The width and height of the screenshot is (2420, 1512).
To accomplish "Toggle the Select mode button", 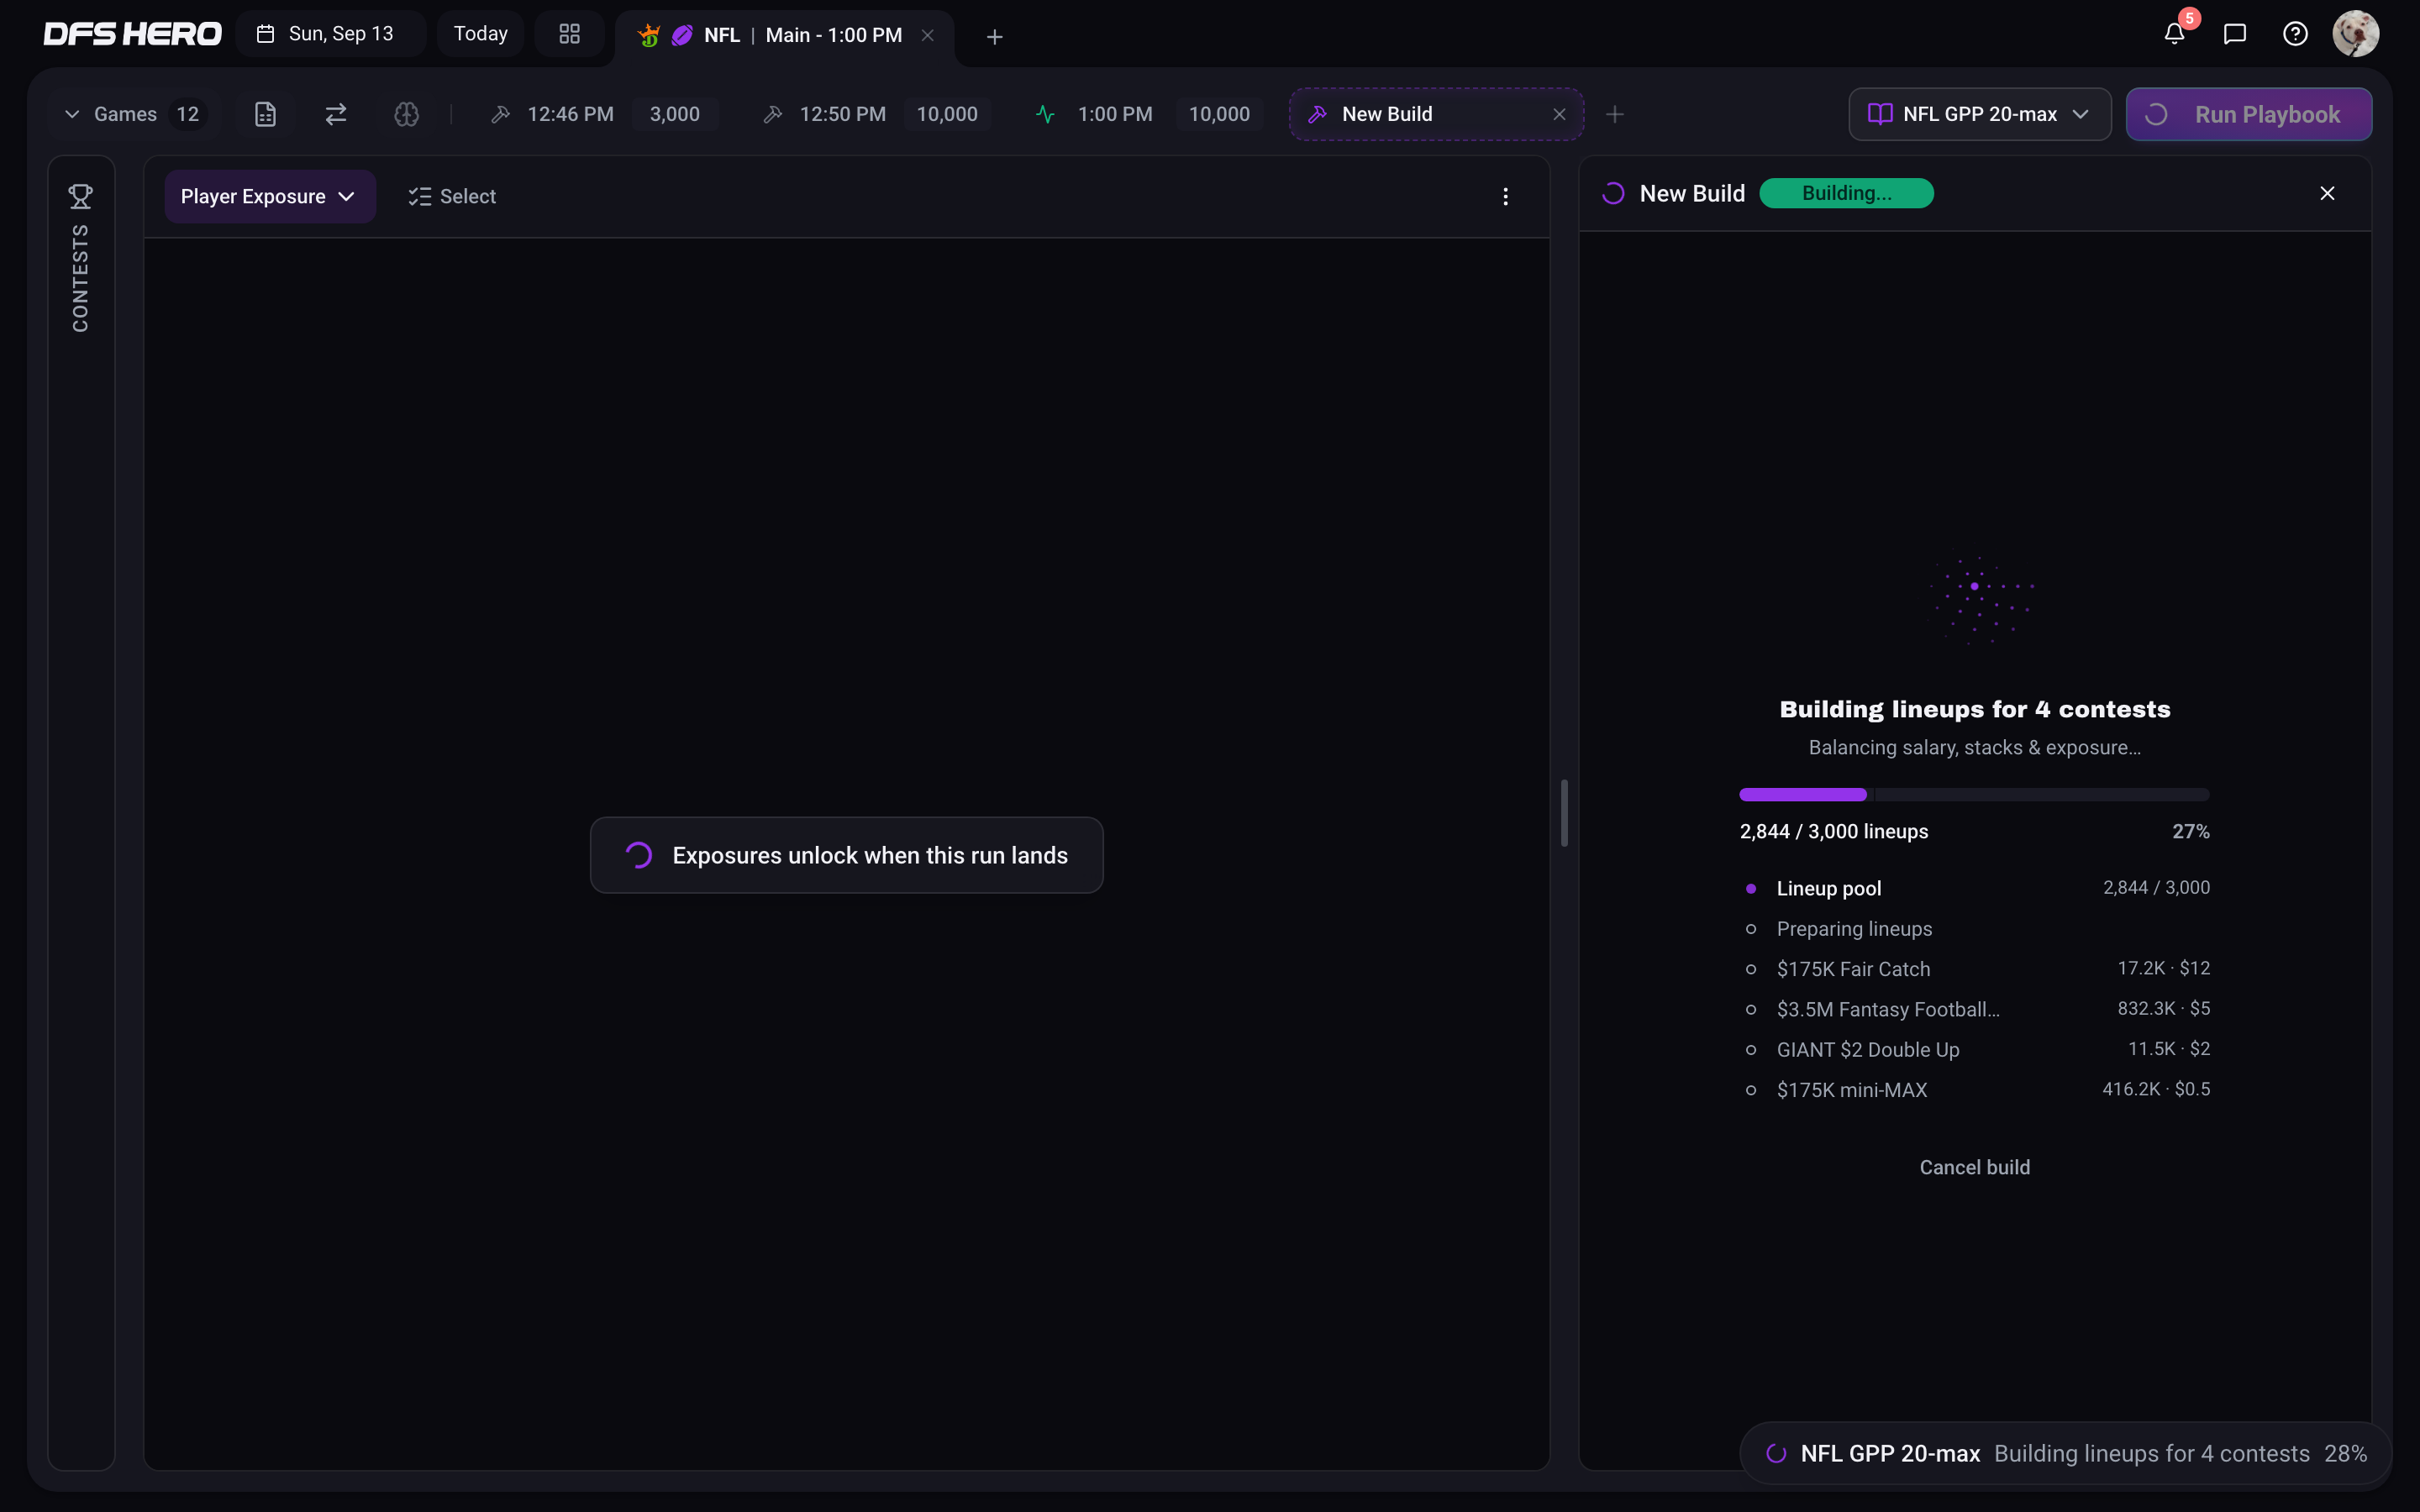I will click(x=452, y=196).
